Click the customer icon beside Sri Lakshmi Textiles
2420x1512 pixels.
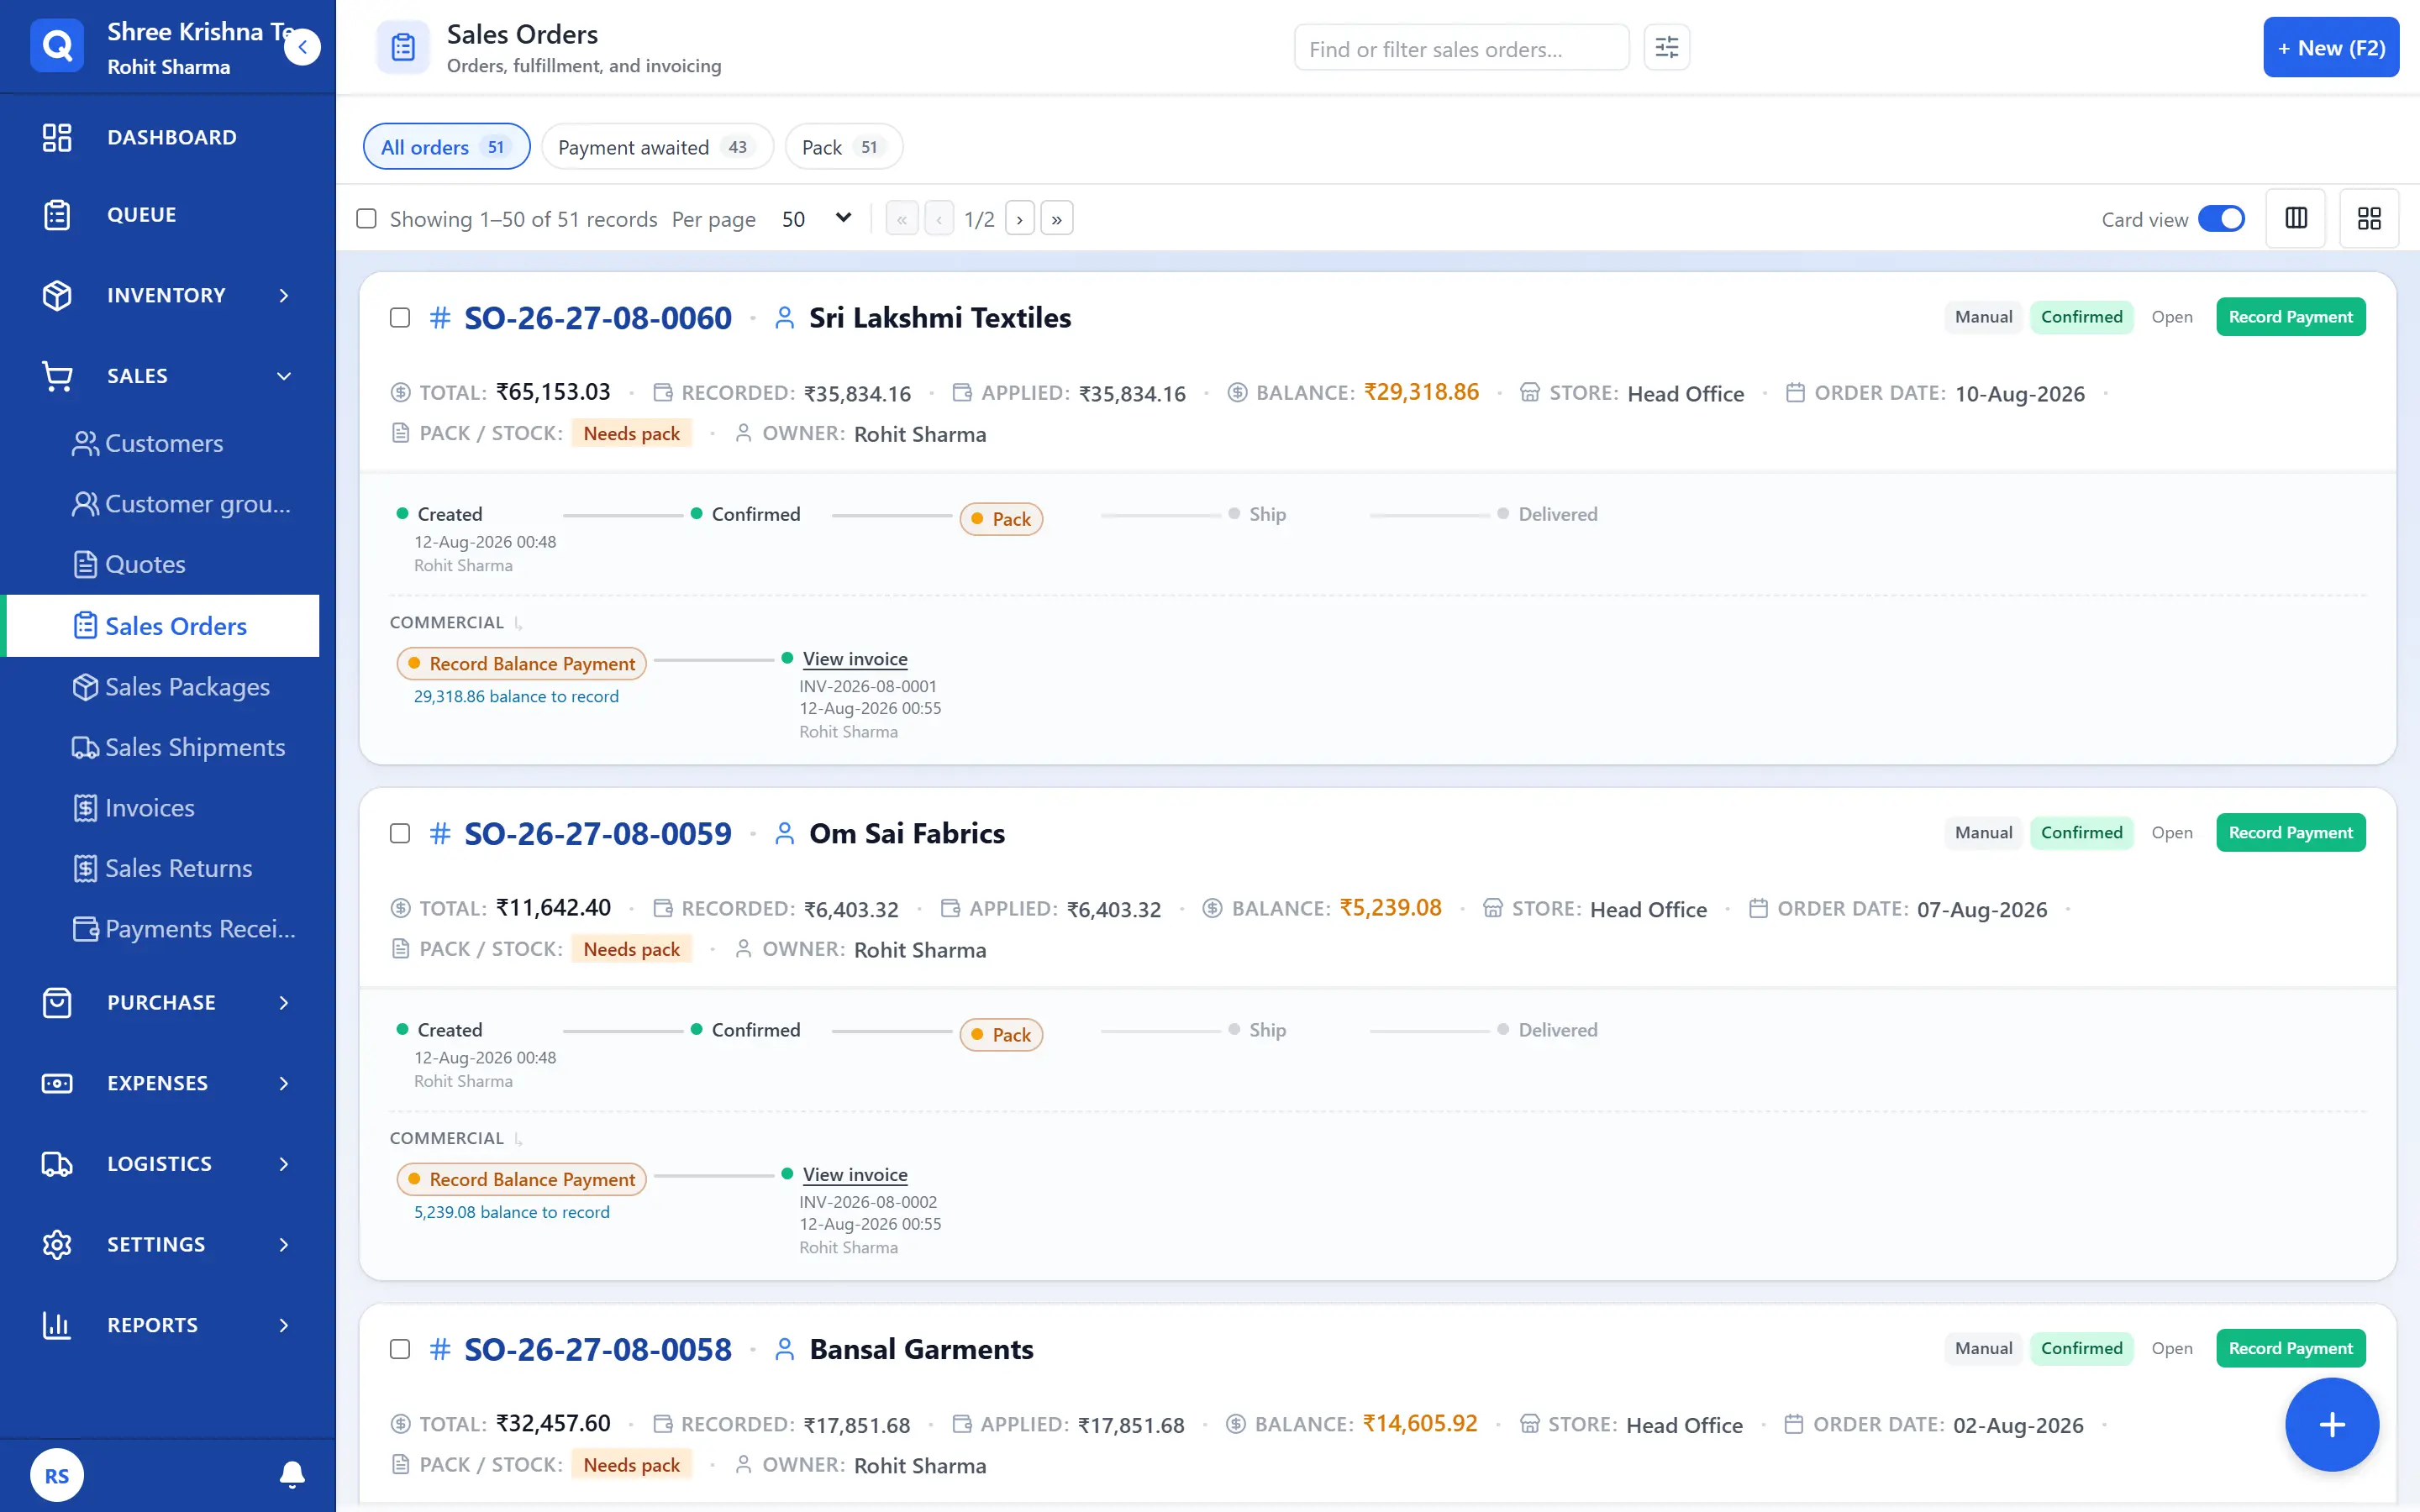[785, 318]
